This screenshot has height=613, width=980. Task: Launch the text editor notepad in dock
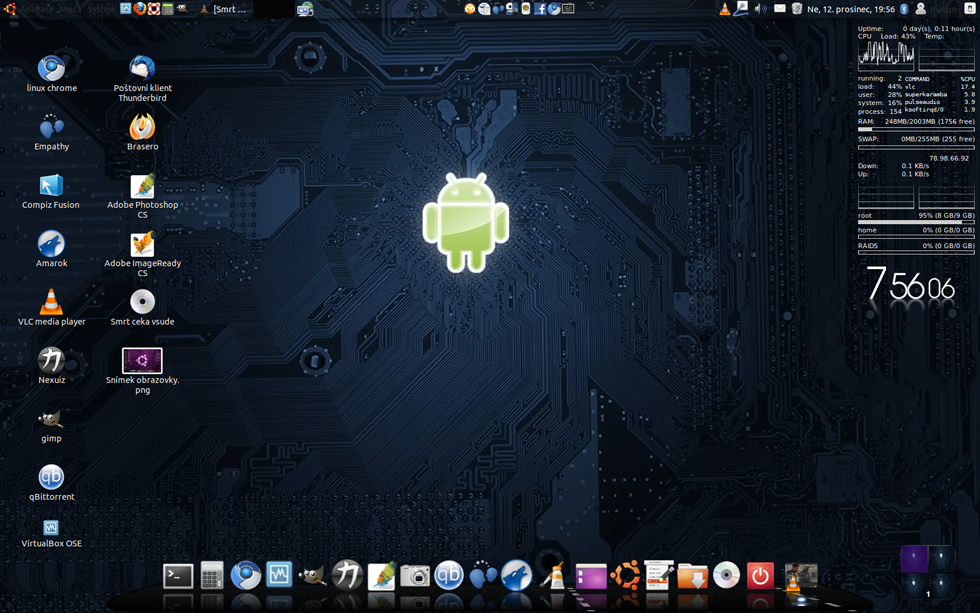[659, 576]
